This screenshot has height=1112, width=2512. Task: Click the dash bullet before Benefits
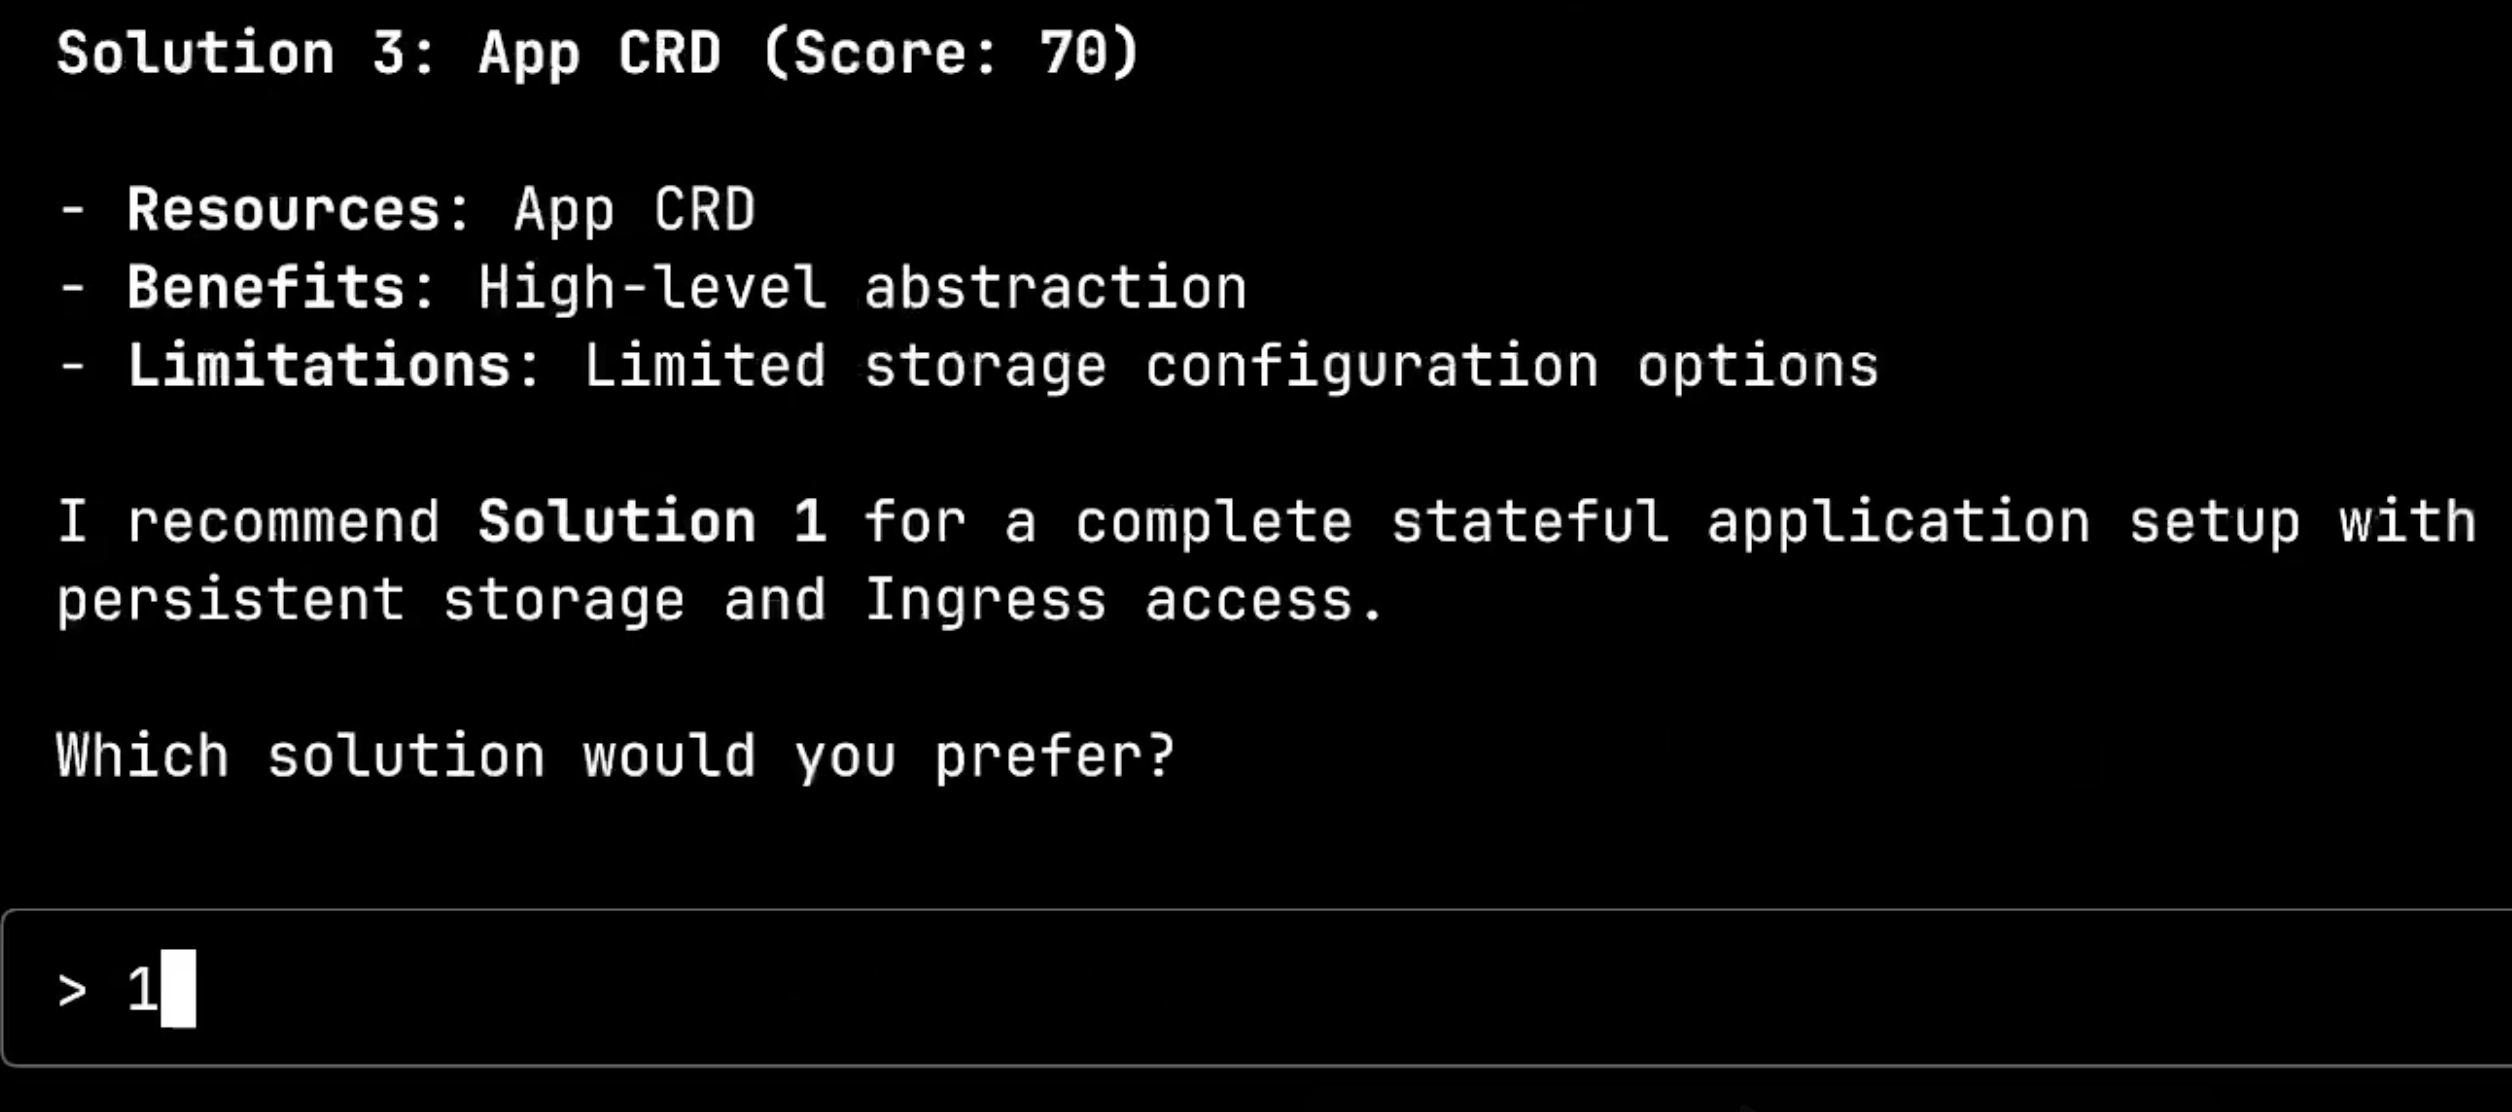pos(72,288)
